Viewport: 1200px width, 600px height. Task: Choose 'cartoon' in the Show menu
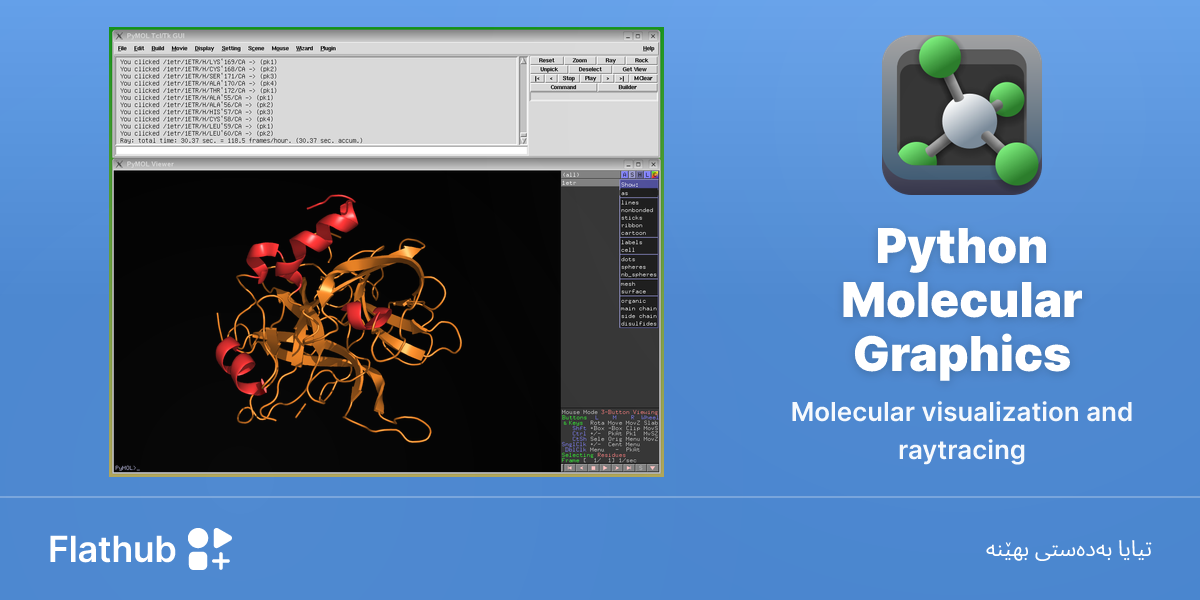(639, 233)
